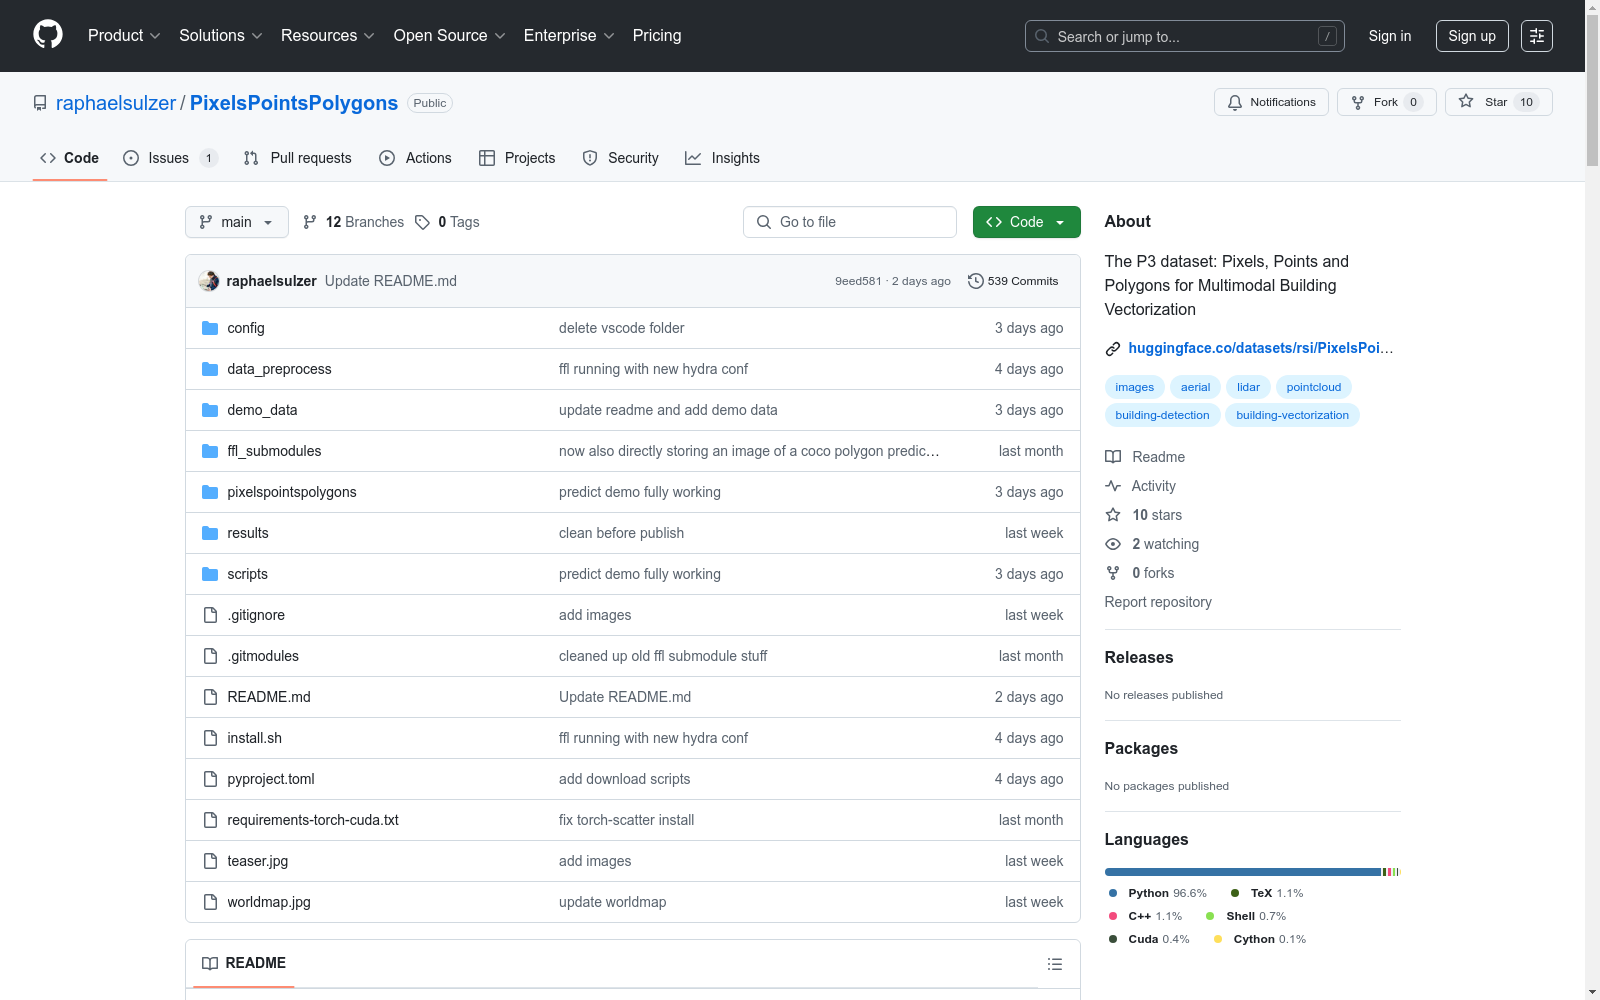Image resolution: width=1600 pixels, height=1000 pixels.
Task: Click the link icon beside huggingface URL
Action: [x=1113, y=349]
